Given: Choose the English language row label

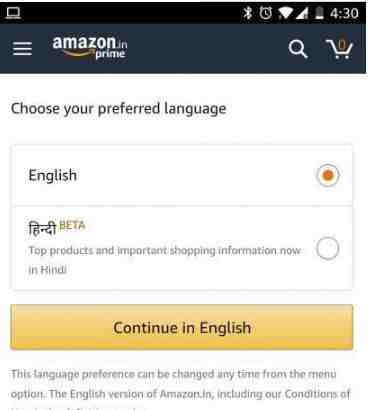Looking at the screenshot, I should [53, 175].
